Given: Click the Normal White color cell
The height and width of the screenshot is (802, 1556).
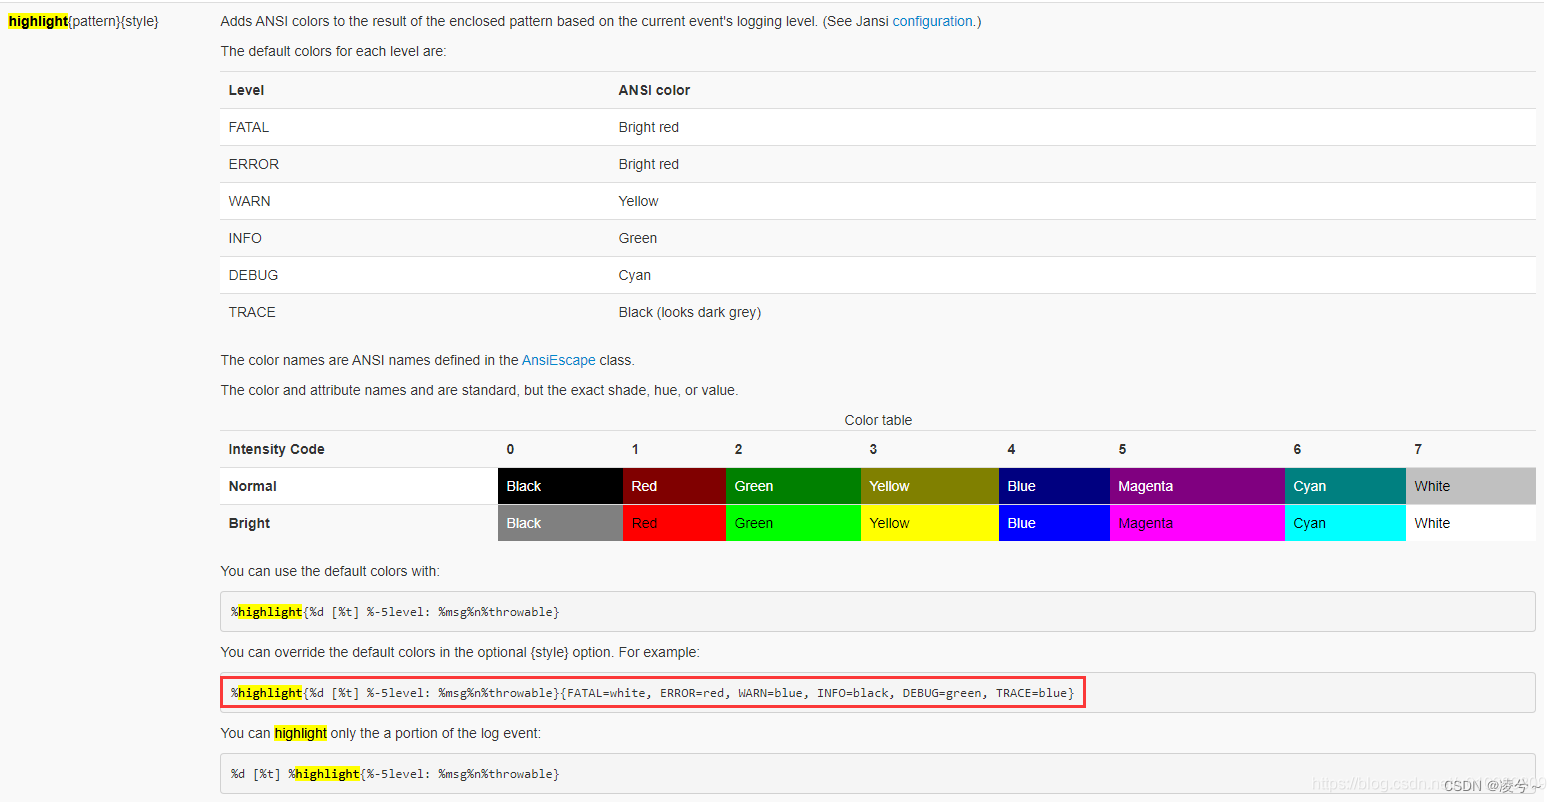Looking at the screenshot, I should pos(1471,486).
